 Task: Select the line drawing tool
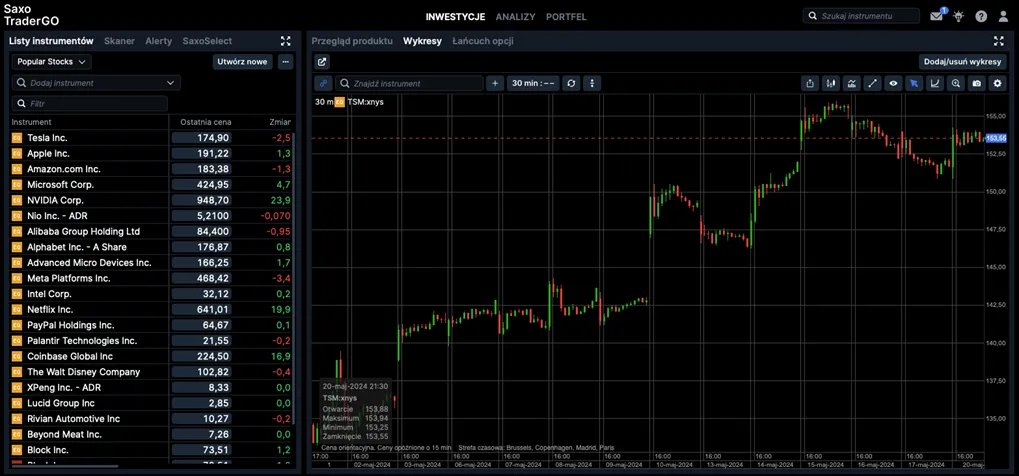pos(872,83)
